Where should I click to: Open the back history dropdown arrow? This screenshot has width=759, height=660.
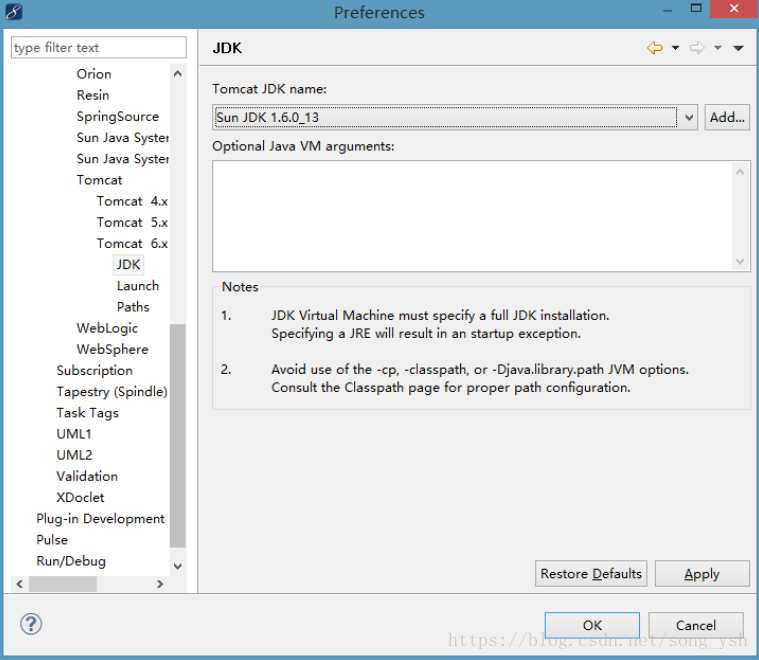[675, 48]
